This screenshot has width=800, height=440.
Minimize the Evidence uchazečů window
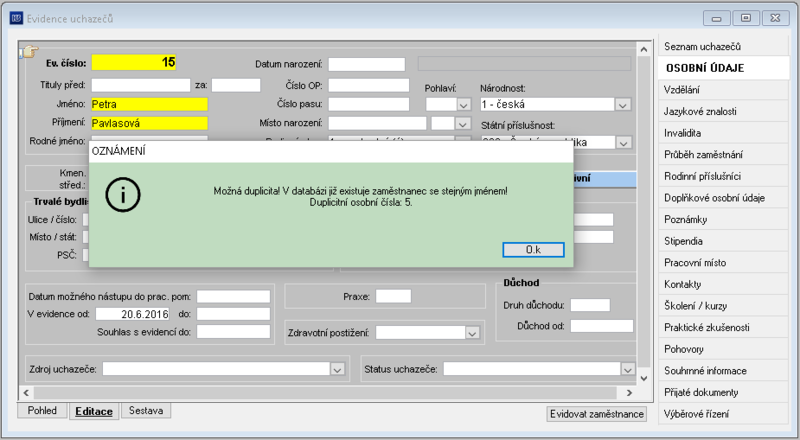(716, 18)
